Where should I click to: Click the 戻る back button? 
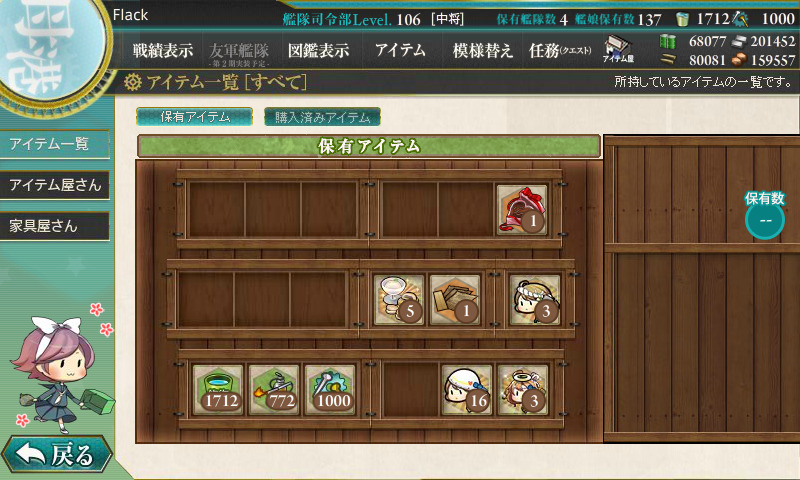(56, 453)
